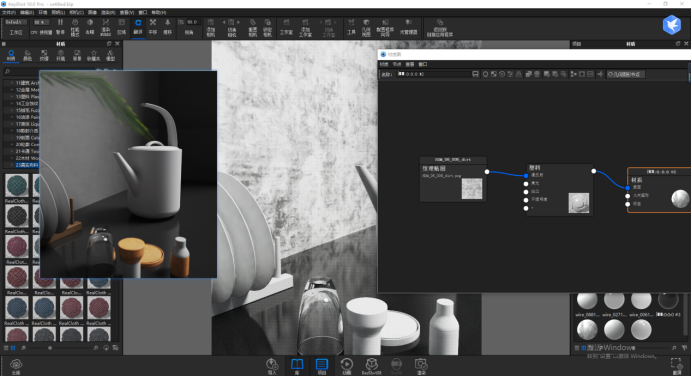
Task: Expand the 14 工业 material folder
Action: pos(12,103)
